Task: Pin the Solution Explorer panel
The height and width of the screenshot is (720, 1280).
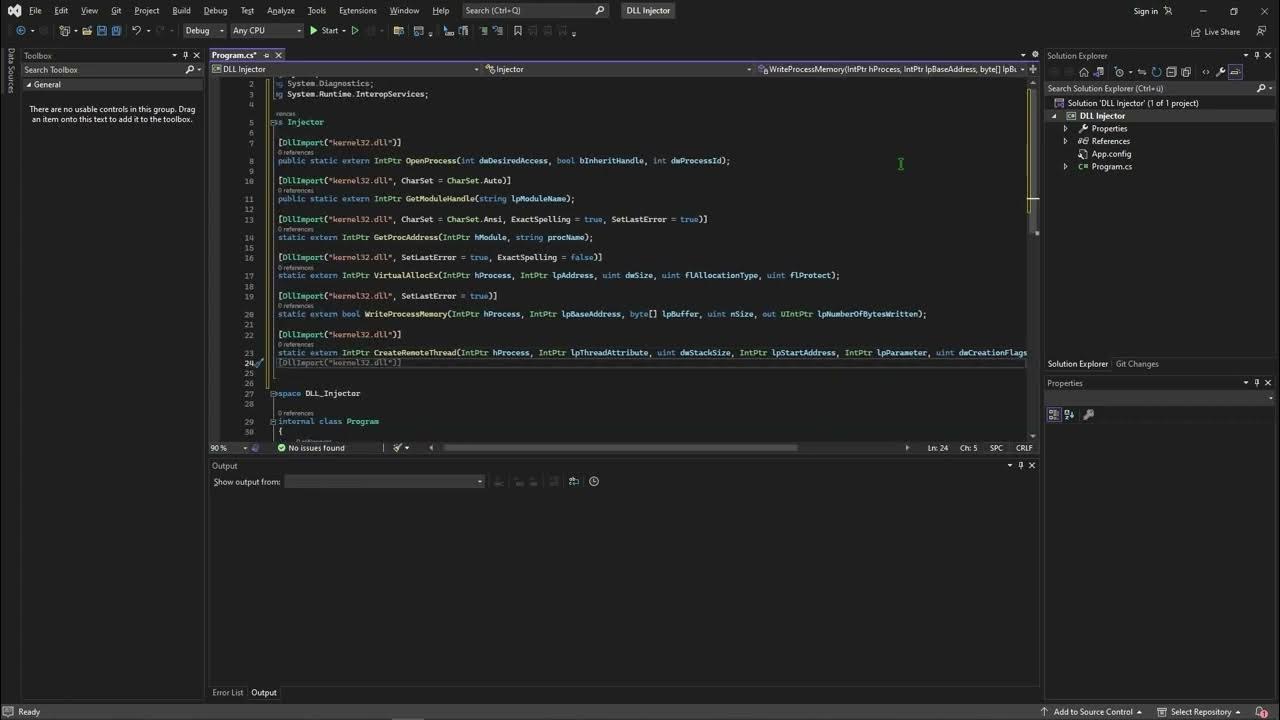Action: (x=1257, y=56)
